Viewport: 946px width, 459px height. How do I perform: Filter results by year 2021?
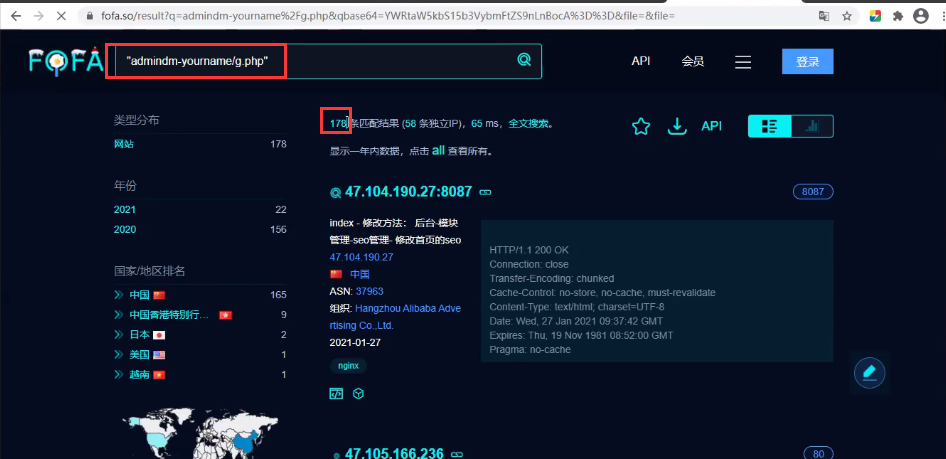(125, 209)
